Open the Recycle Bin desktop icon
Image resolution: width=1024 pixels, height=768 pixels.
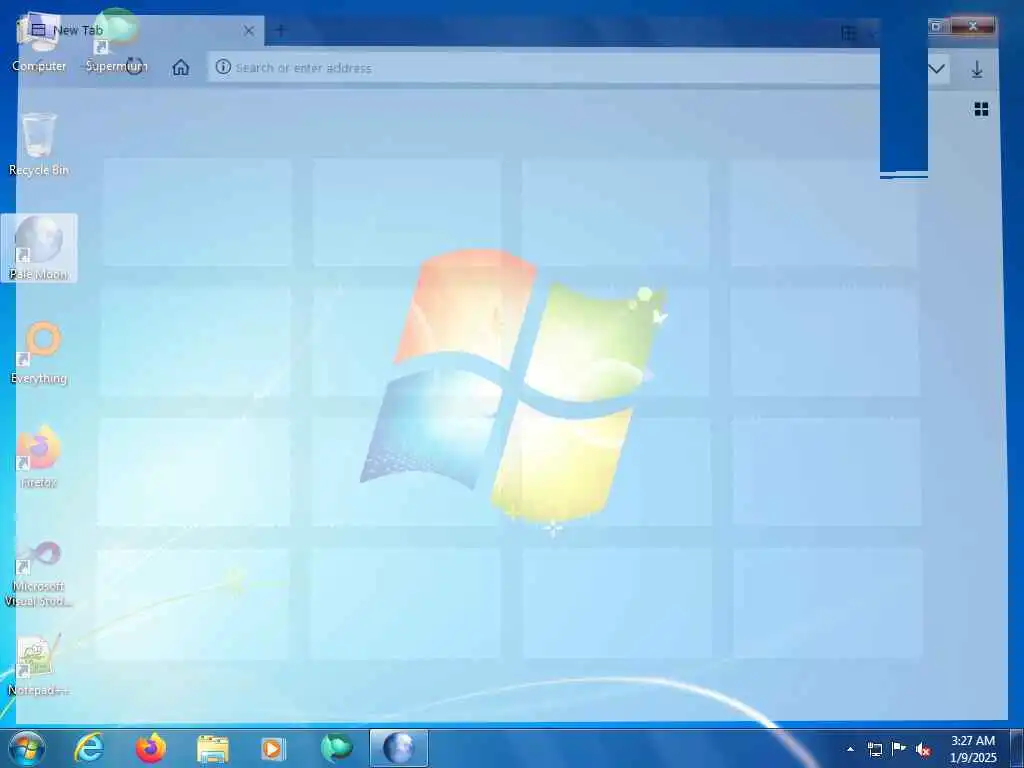pyautogui.click(x=39, y=144)
